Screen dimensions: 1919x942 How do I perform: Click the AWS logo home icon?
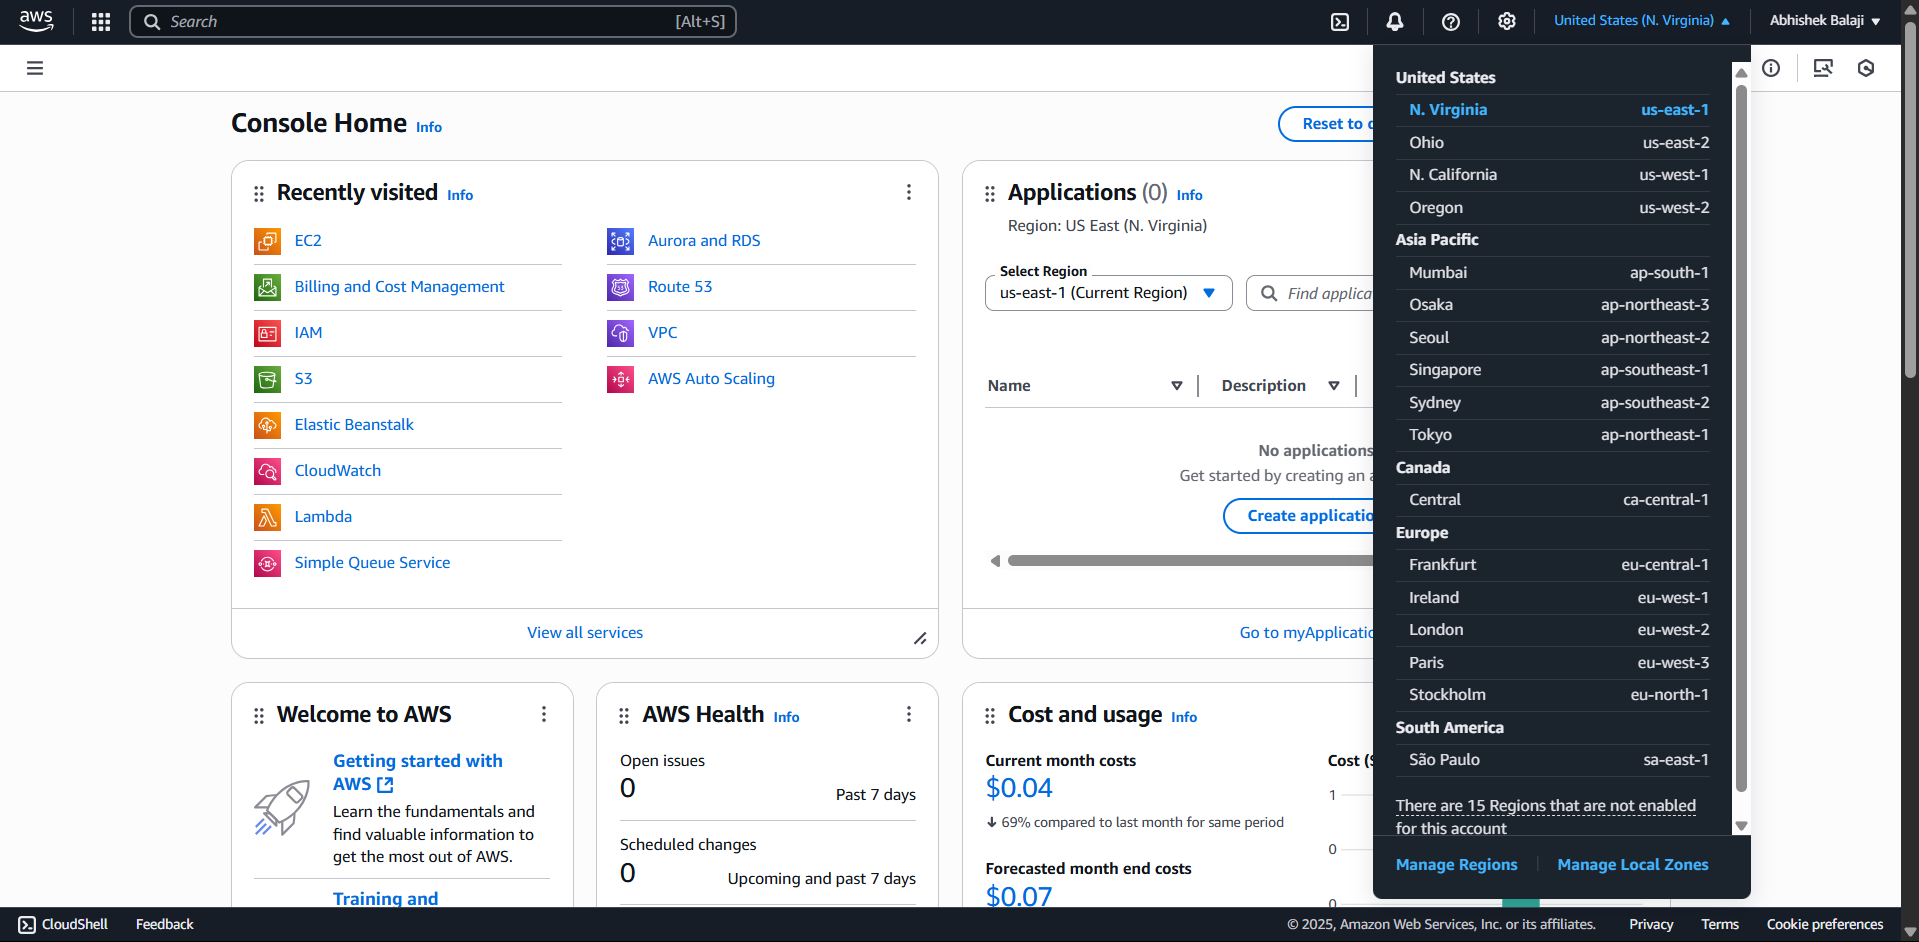[36, 21]
